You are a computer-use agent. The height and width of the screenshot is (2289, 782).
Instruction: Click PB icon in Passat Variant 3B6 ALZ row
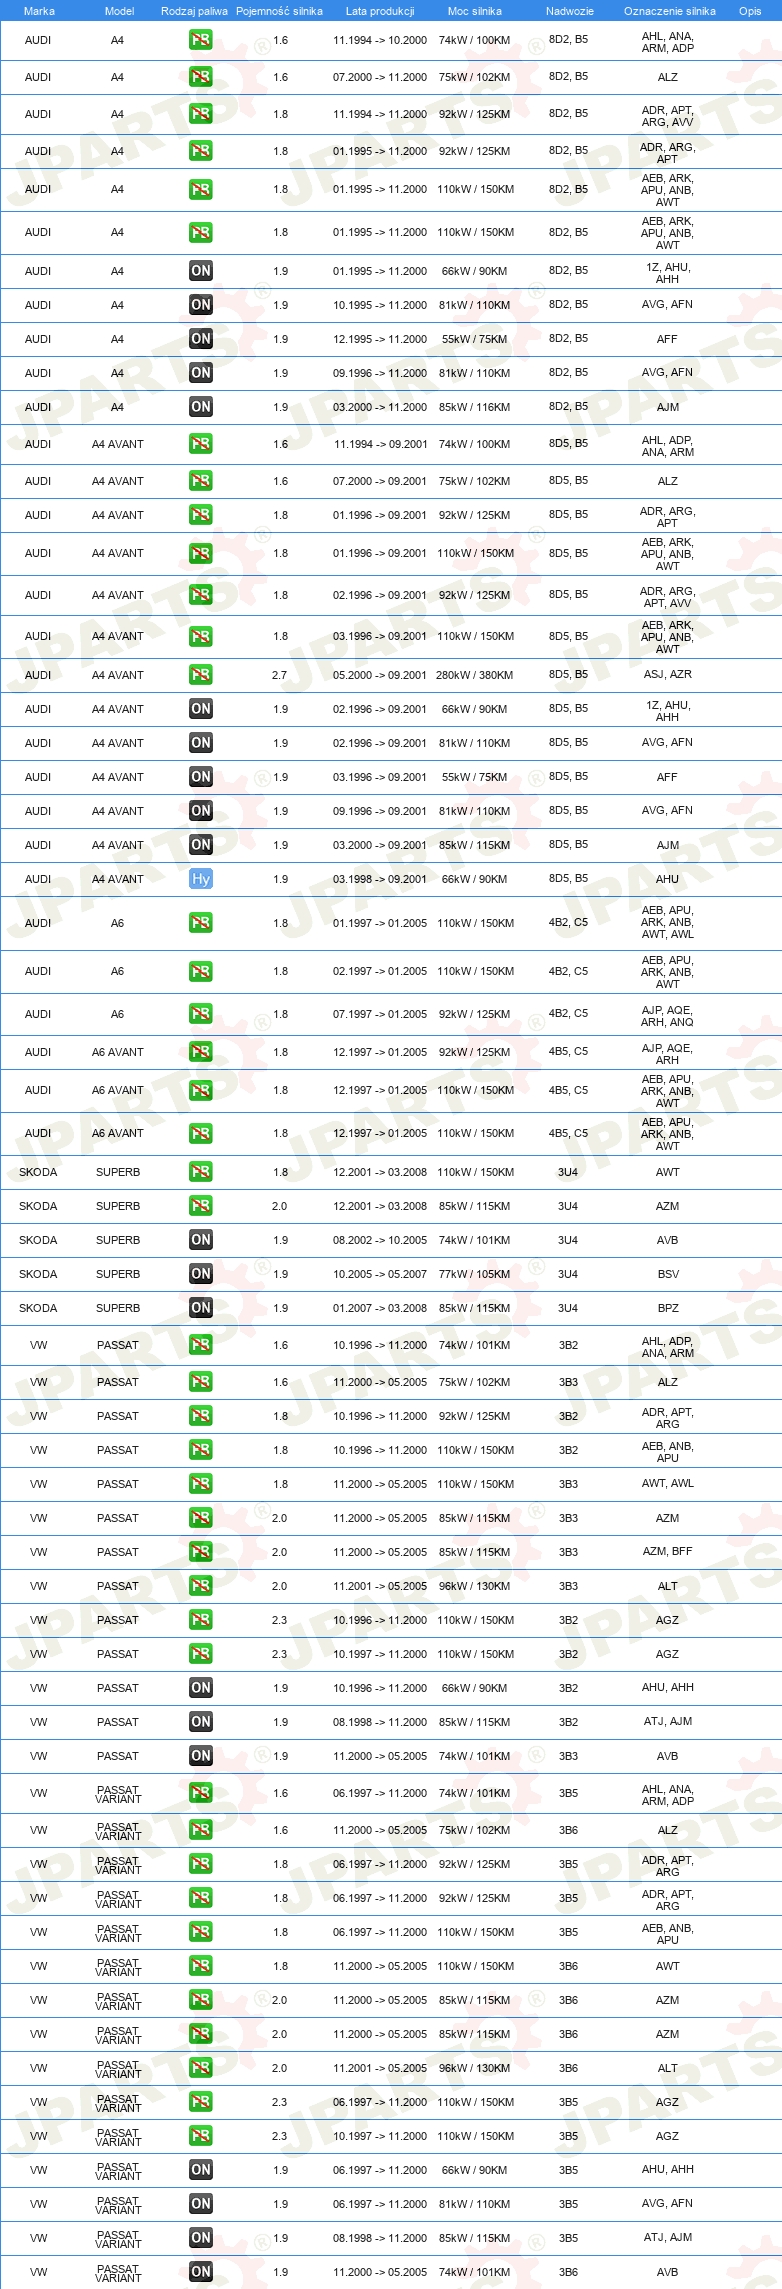[x=201, y=1830]
